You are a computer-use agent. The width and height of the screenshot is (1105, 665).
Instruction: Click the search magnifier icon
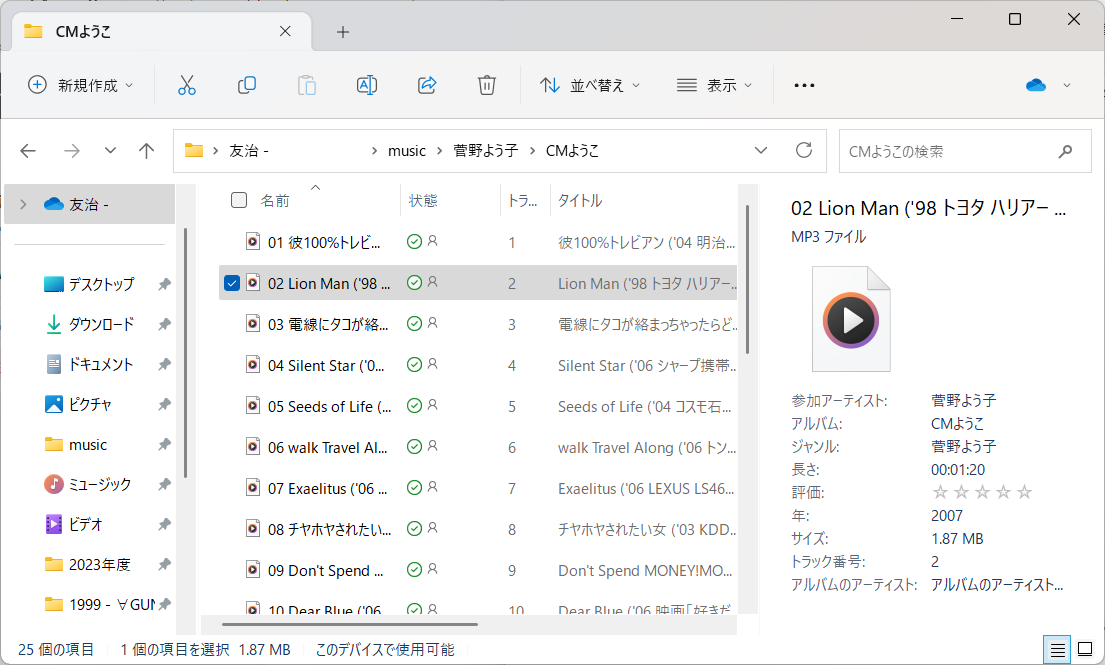[1066, 151]
